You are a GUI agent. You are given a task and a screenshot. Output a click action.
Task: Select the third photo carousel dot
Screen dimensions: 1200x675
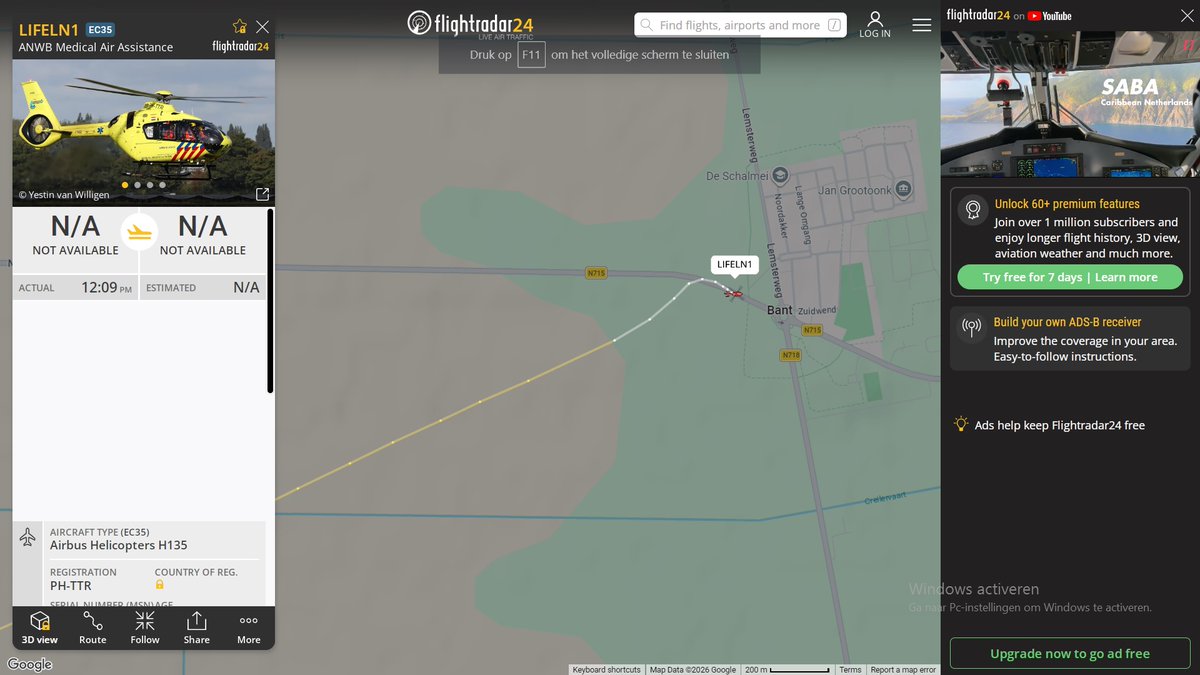pyautogui.click(x=150, y=185)
